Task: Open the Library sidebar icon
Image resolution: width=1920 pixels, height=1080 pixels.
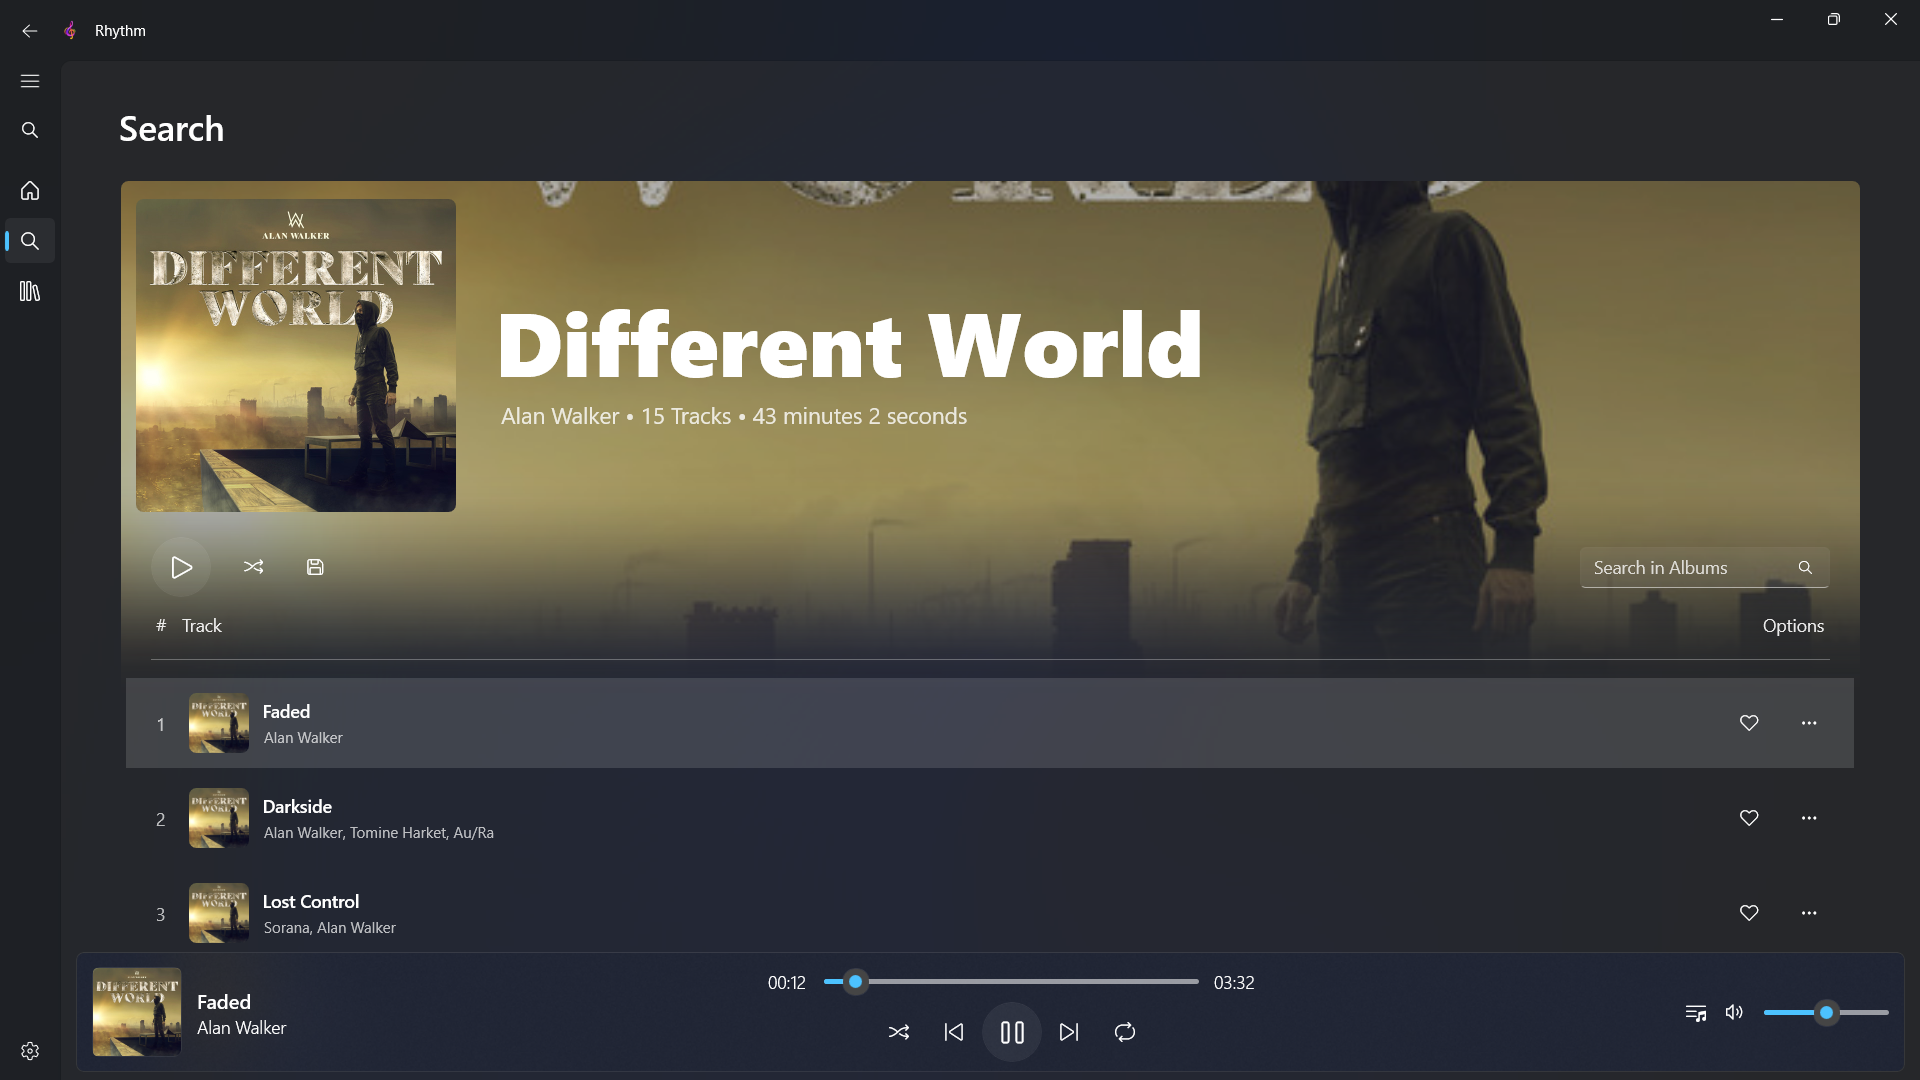Action: click(x=30, y=291)
